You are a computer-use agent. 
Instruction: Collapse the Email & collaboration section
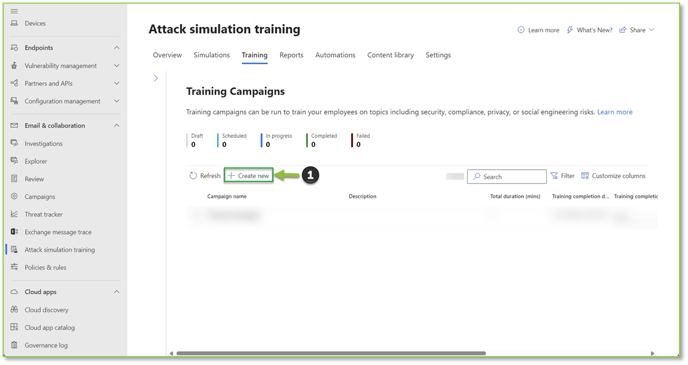[117, 125]
